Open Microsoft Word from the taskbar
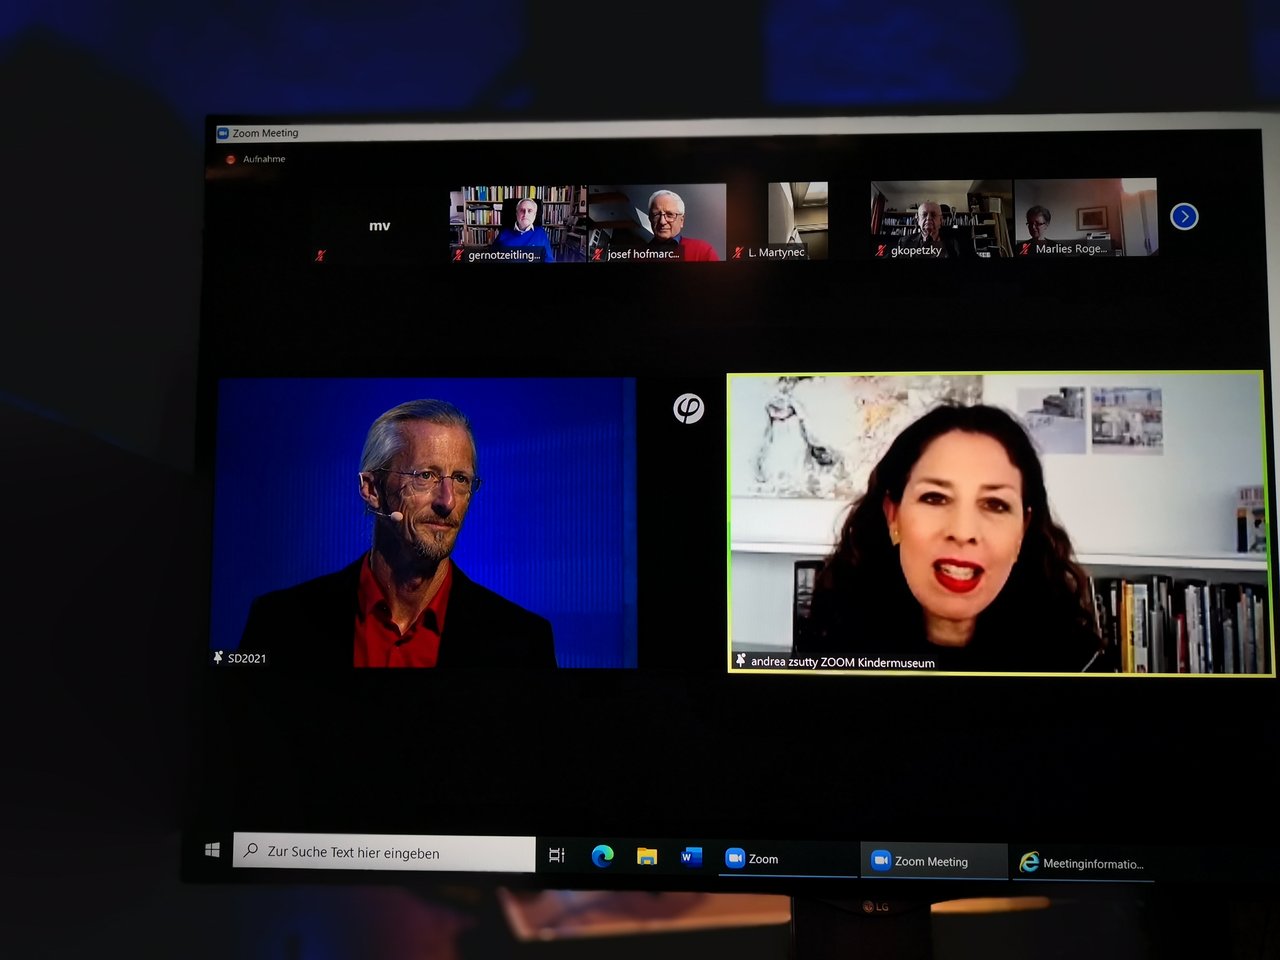The image size is (1280, 960). (x=691, y=857)
